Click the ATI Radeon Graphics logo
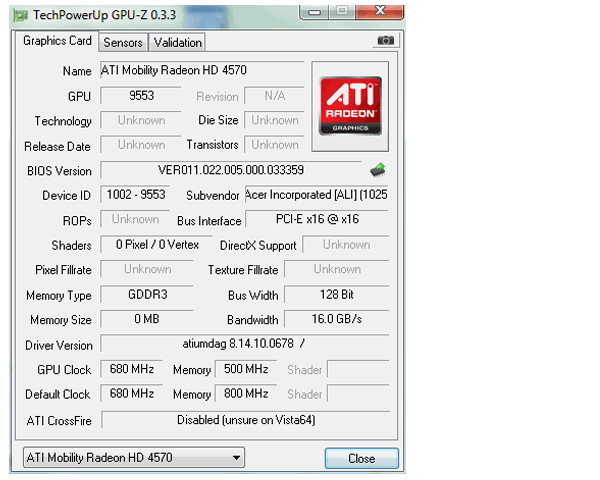The width and height of the screenshot is (600, 480). (x=350, y=106)
